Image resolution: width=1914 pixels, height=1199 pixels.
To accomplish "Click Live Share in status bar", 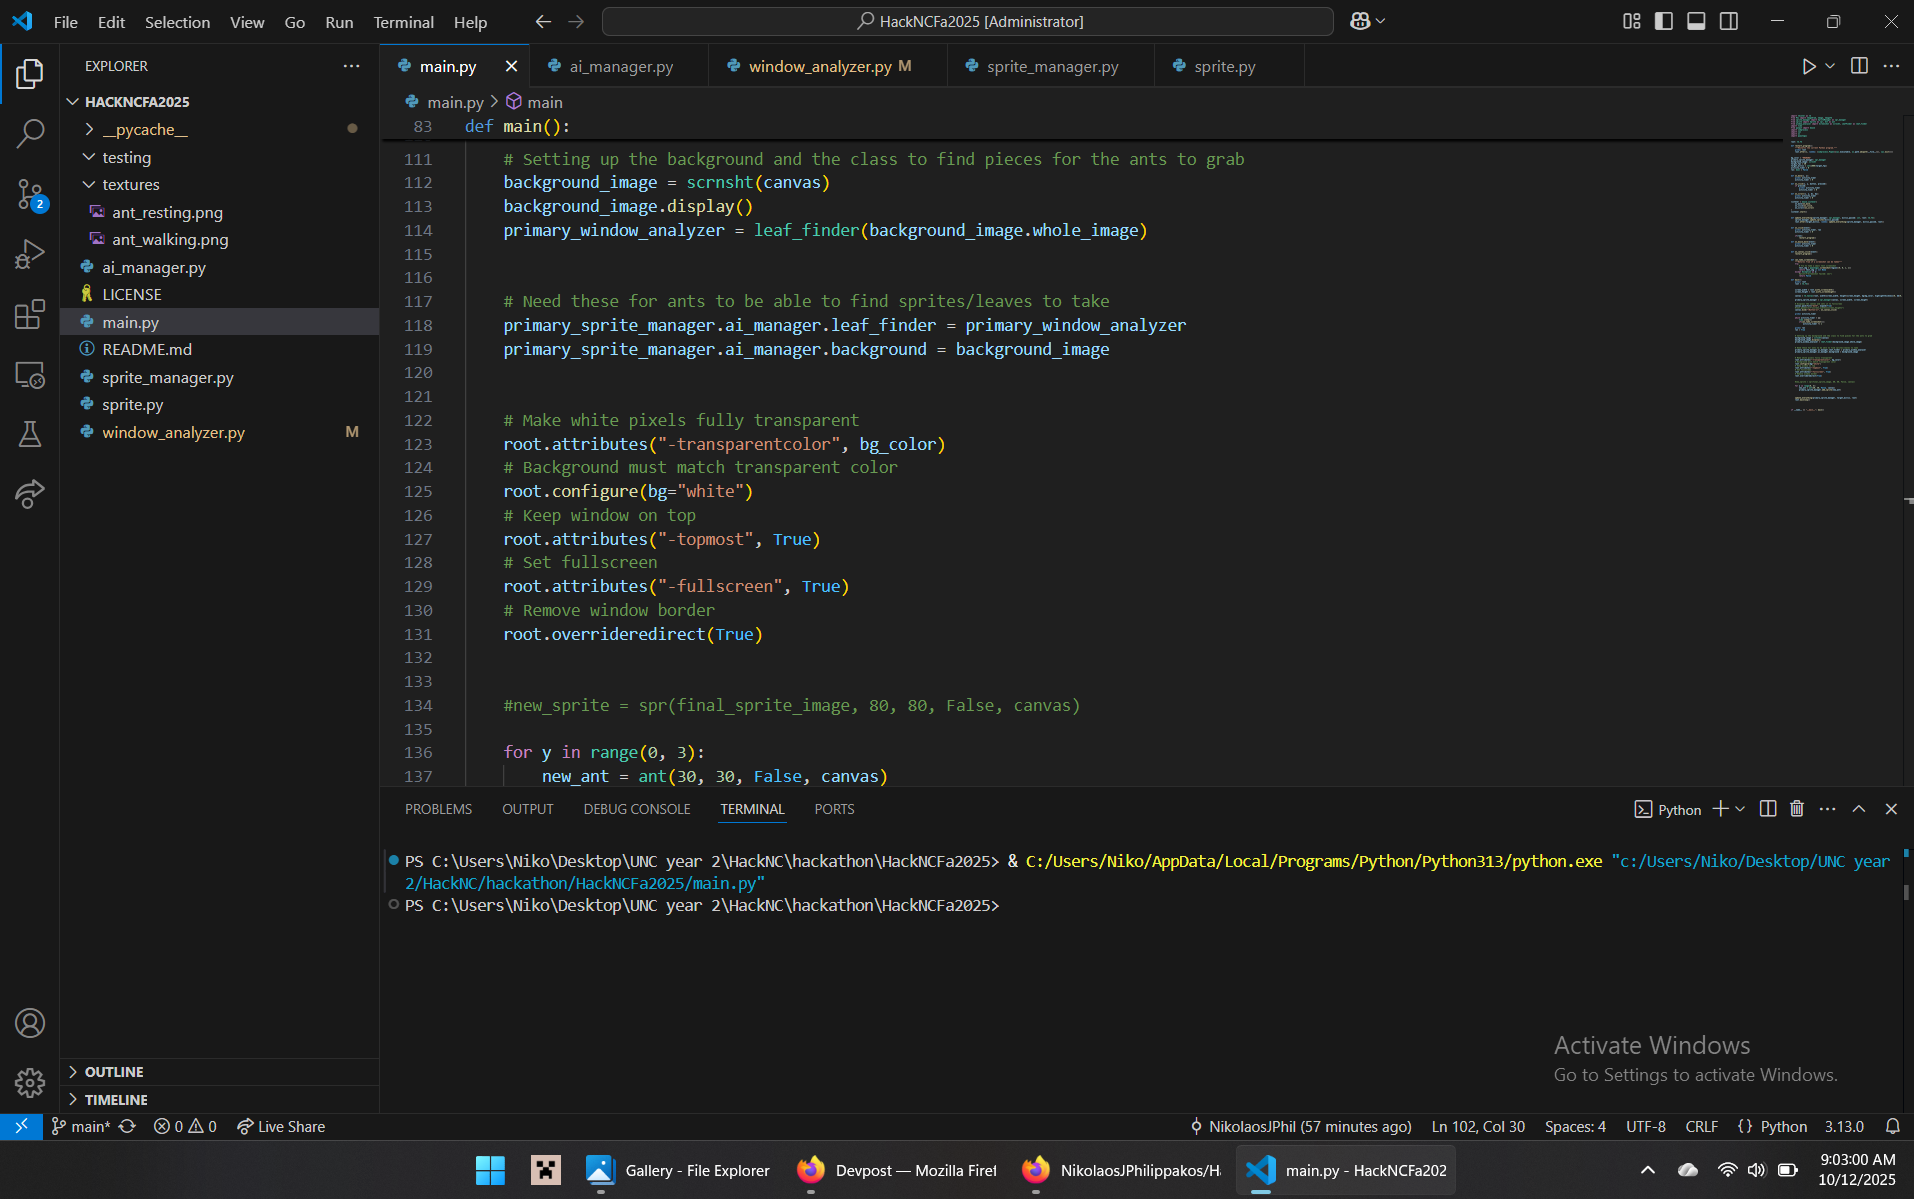I will click(x=281, y=1127).
